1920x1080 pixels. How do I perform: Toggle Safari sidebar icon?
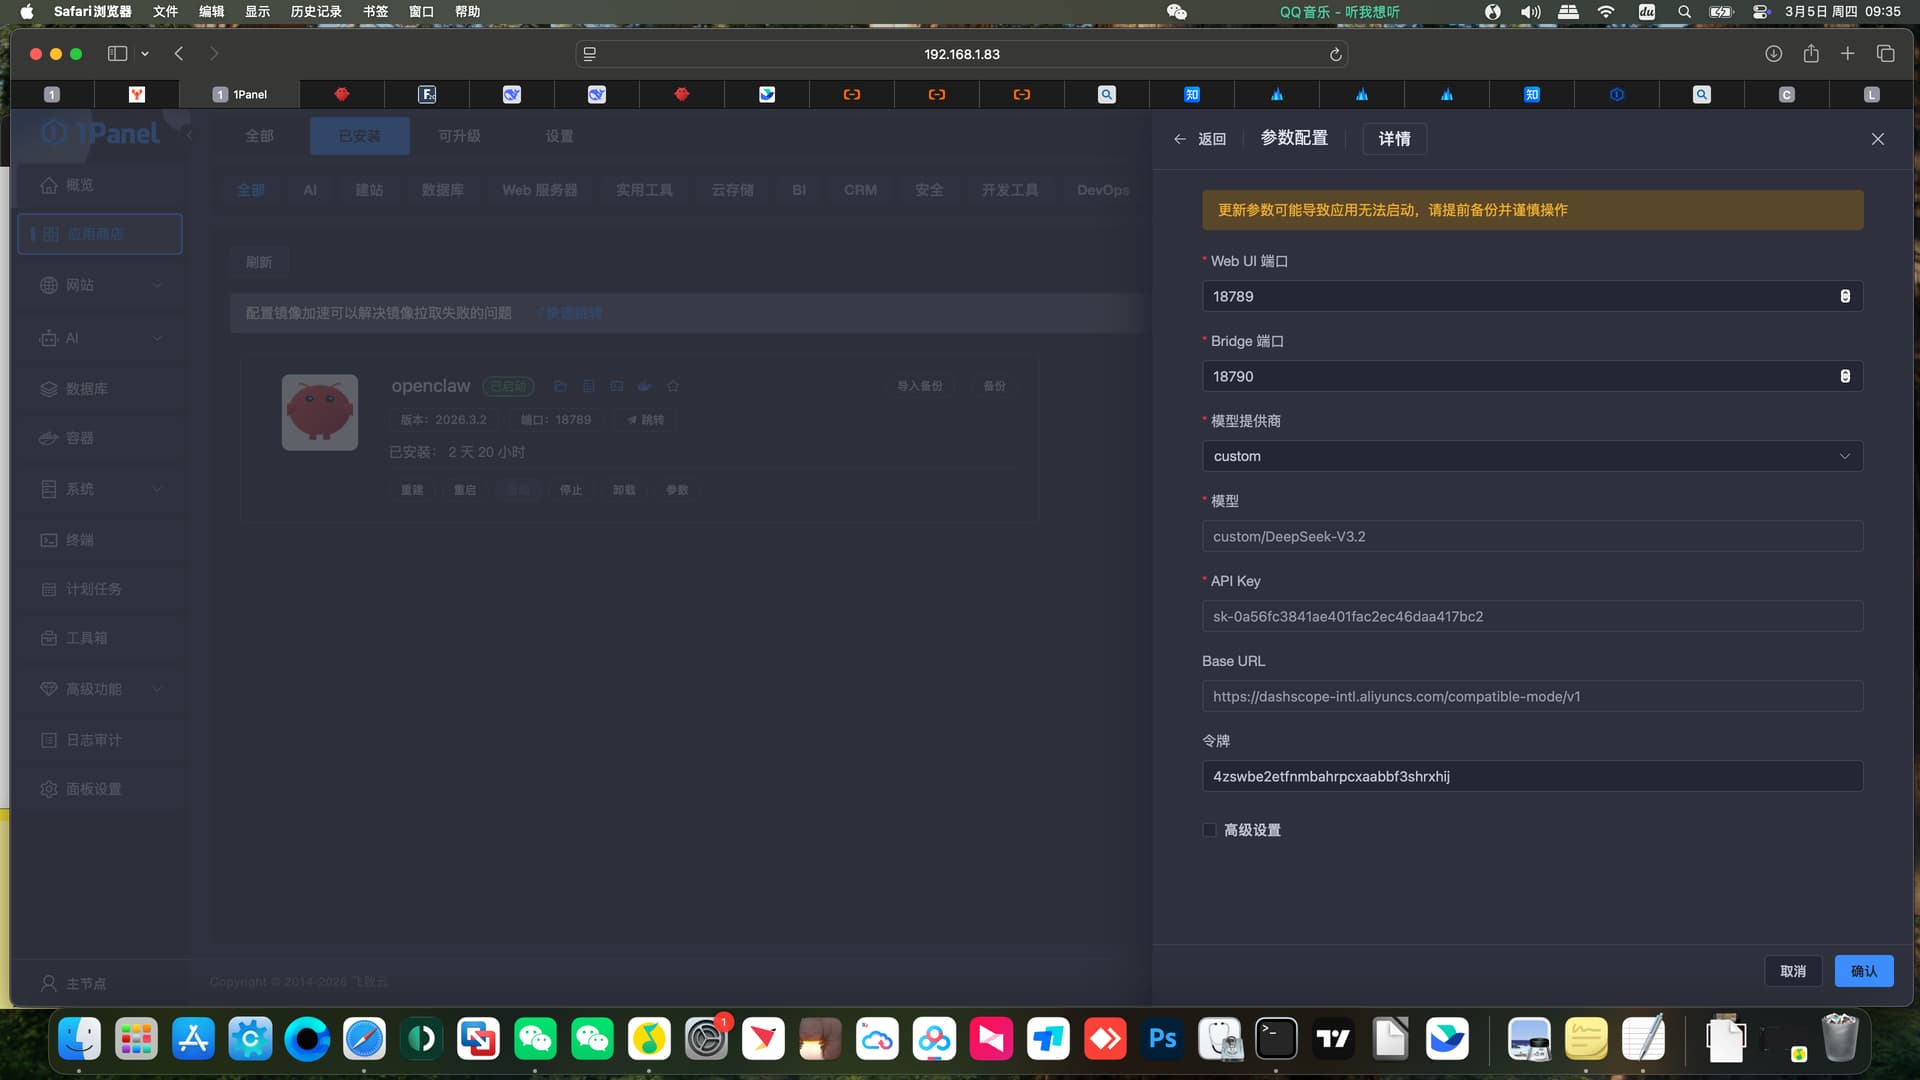pyautogui.click(x=117, y=54)
